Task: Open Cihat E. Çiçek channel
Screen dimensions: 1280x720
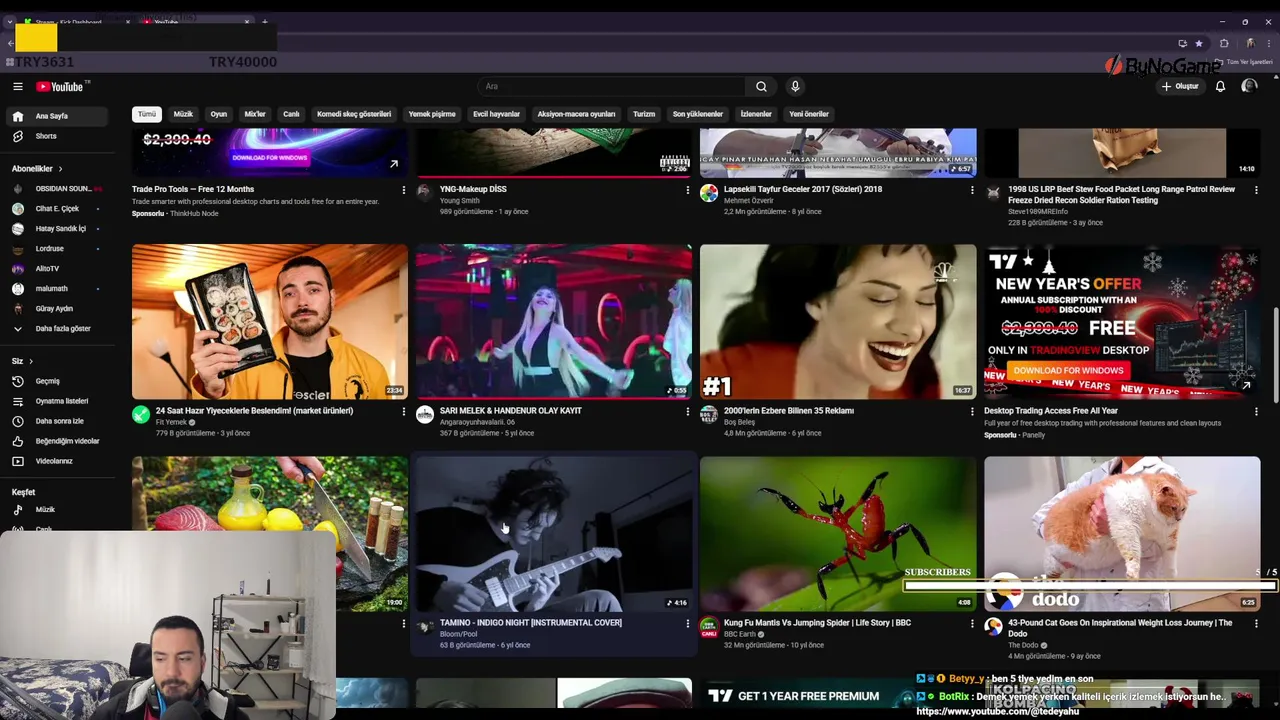Action: coord(55,209)
